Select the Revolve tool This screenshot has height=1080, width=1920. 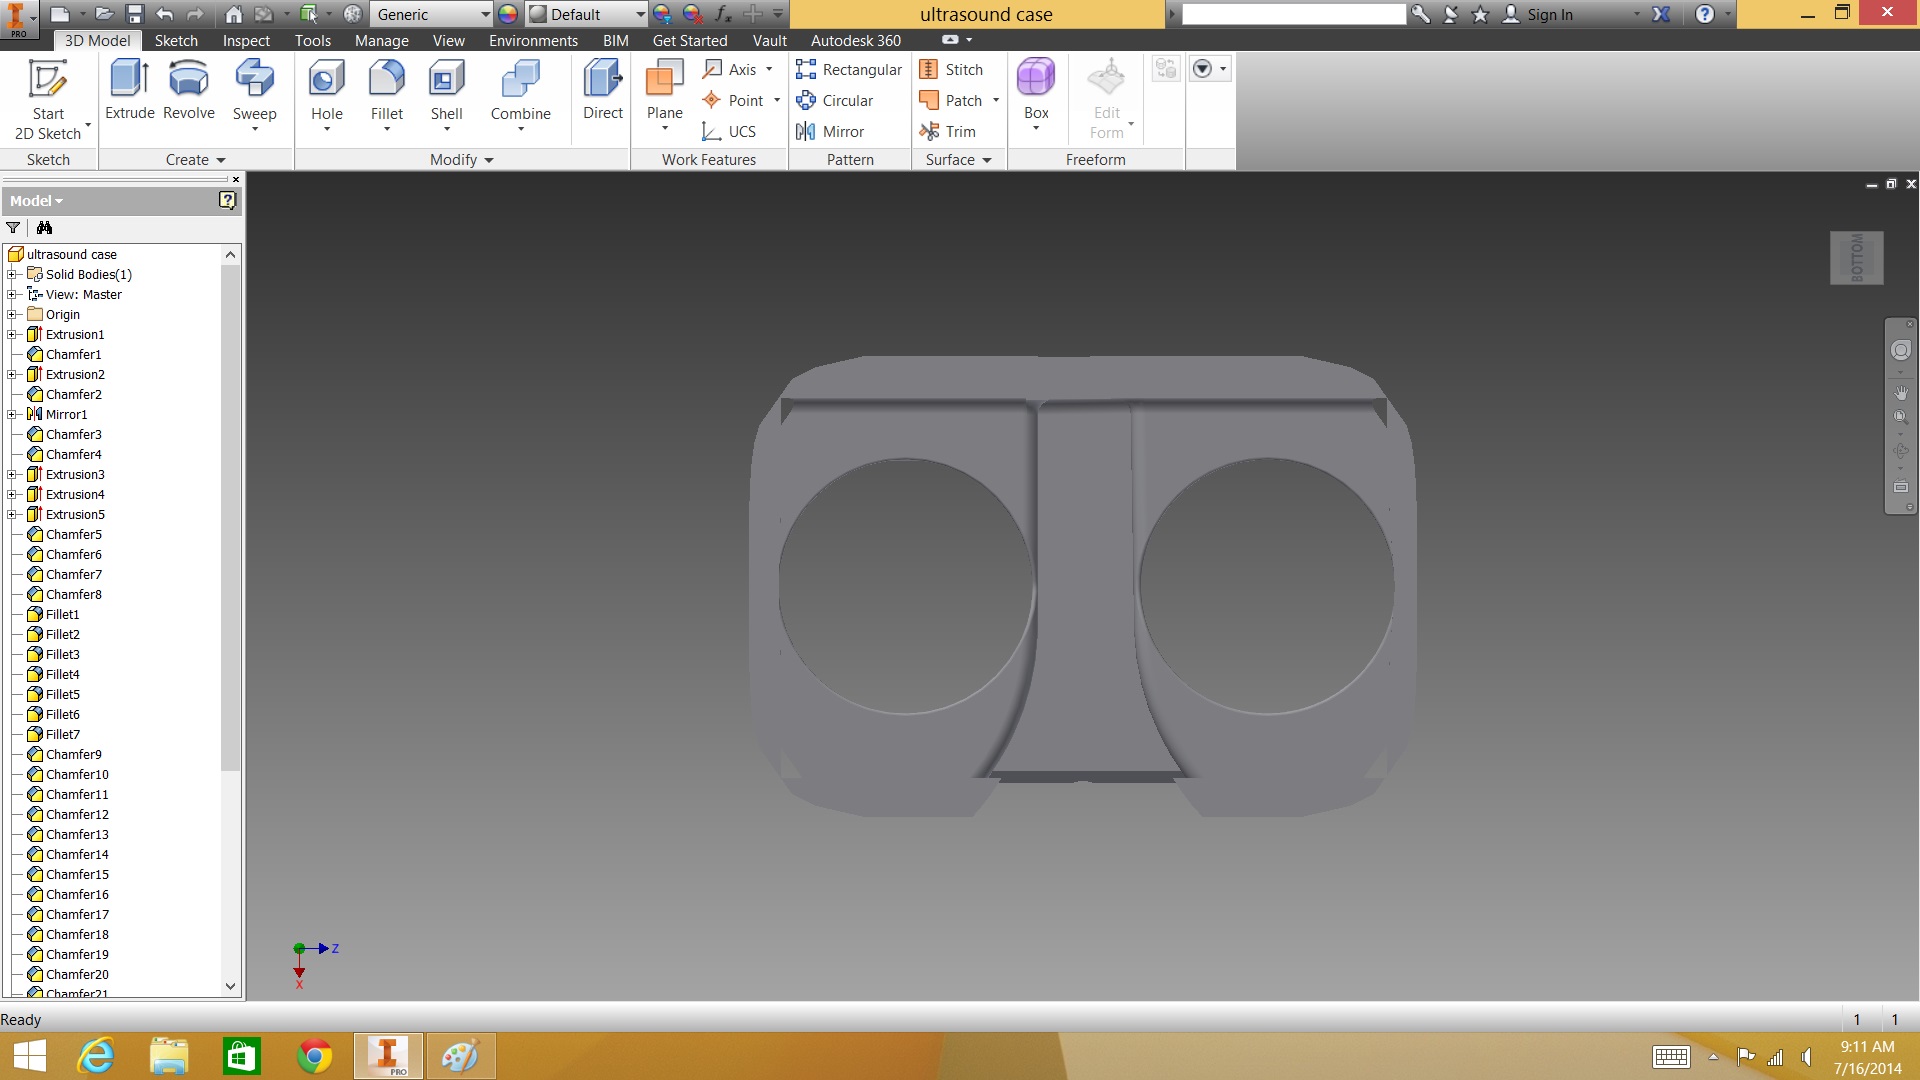coord(188,90)
